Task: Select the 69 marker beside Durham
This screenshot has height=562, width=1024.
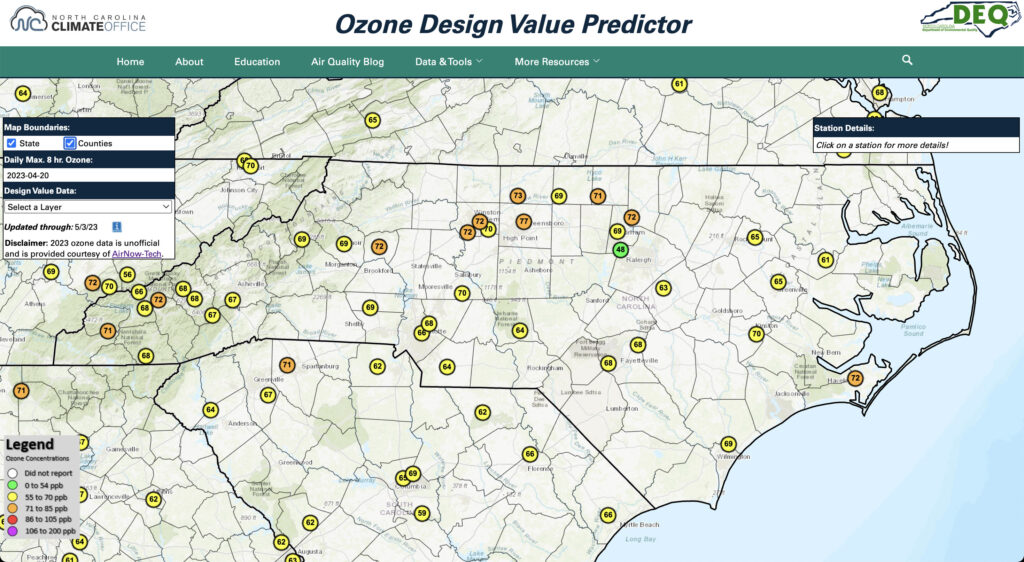Action: click(617, 231)
